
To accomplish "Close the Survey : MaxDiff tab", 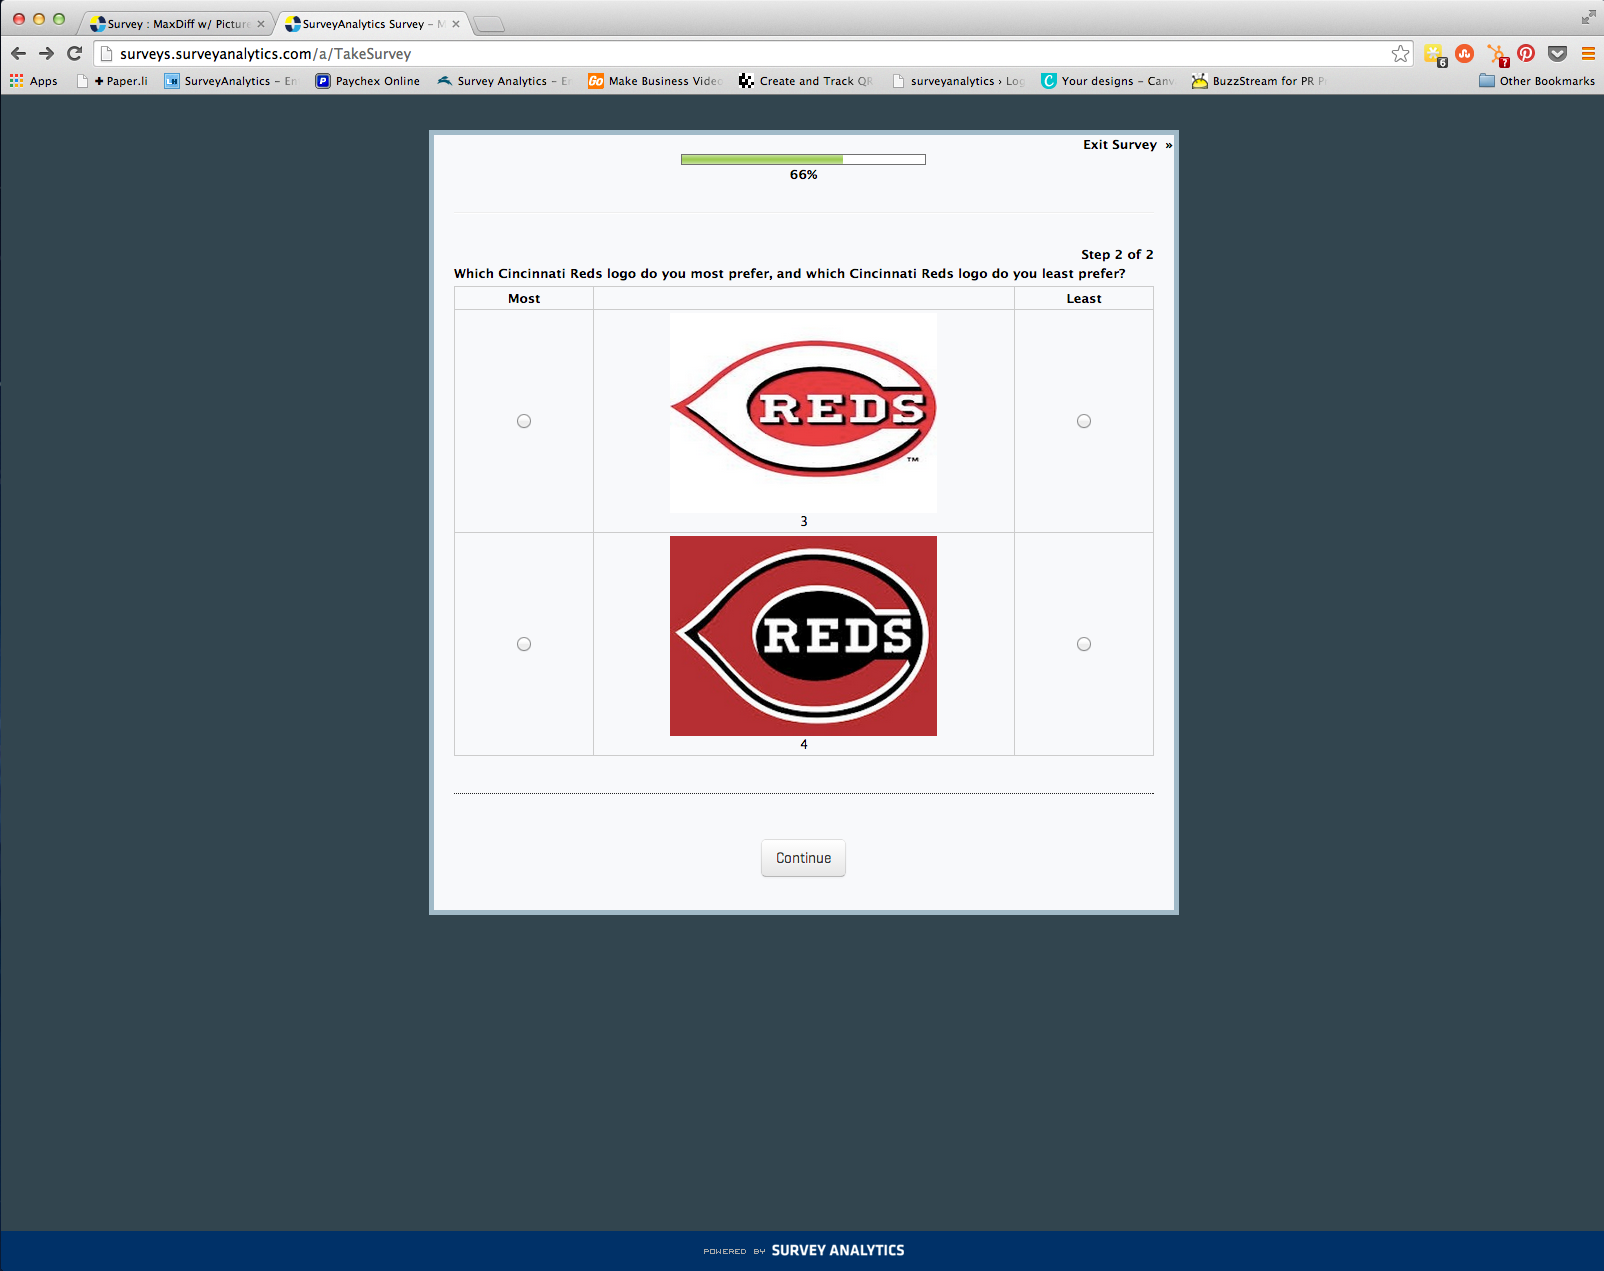I will pyautogui.click(x=261, y=24).
